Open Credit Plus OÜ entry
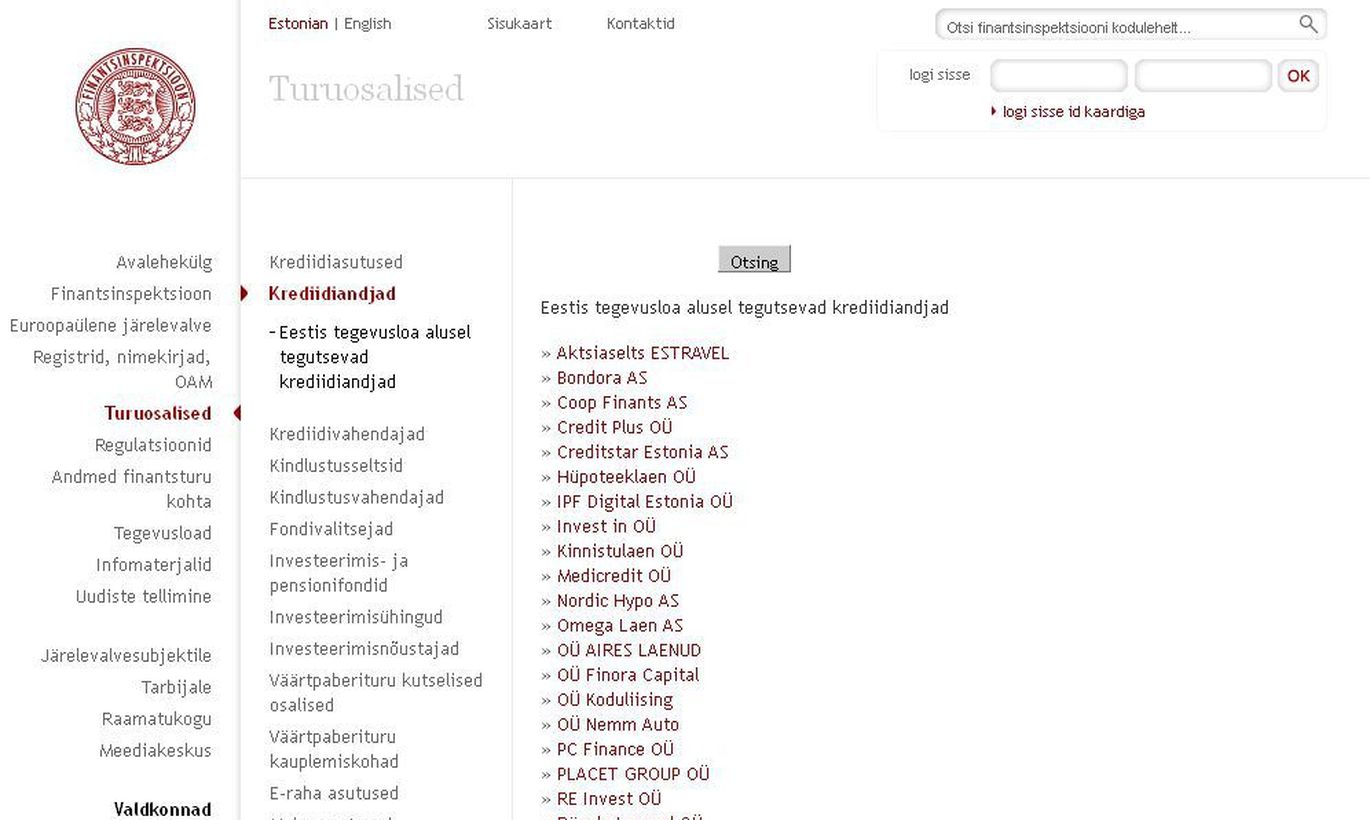Image resolution: width=1370 pixels, height=820 pixels. tap(615, 427)
